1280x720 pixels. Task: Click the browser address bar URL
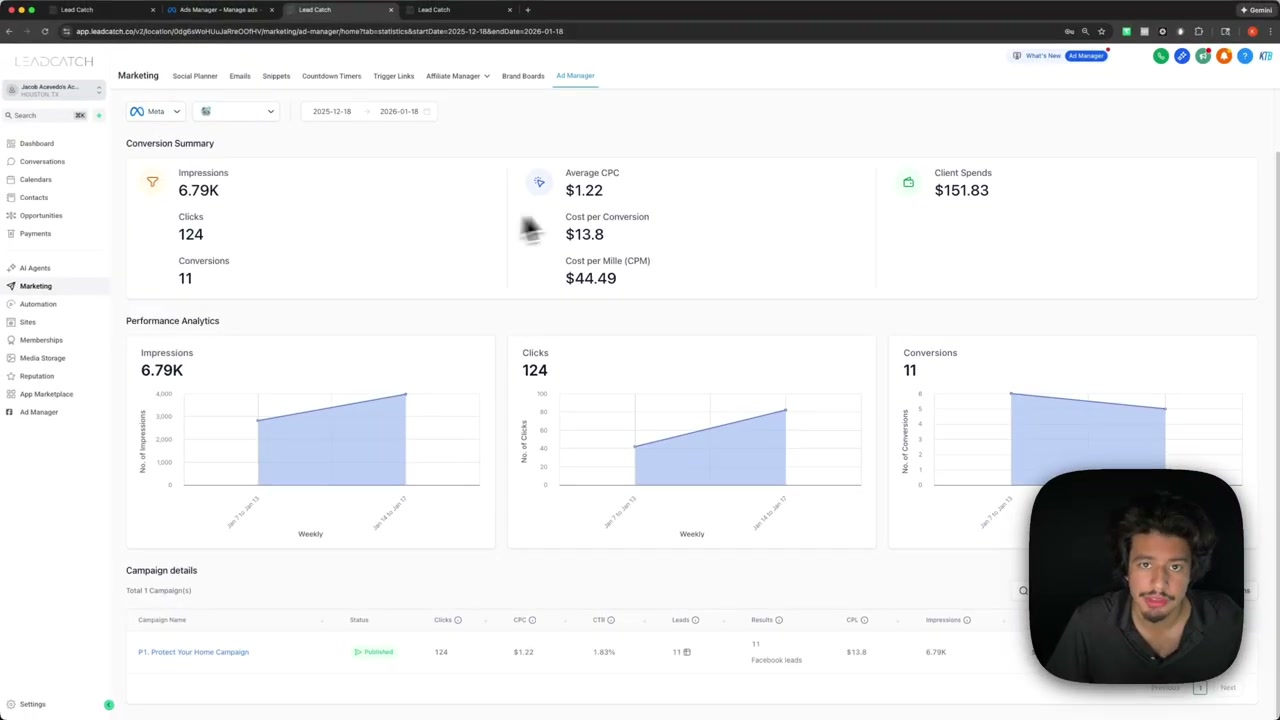[x=320, y=31]
